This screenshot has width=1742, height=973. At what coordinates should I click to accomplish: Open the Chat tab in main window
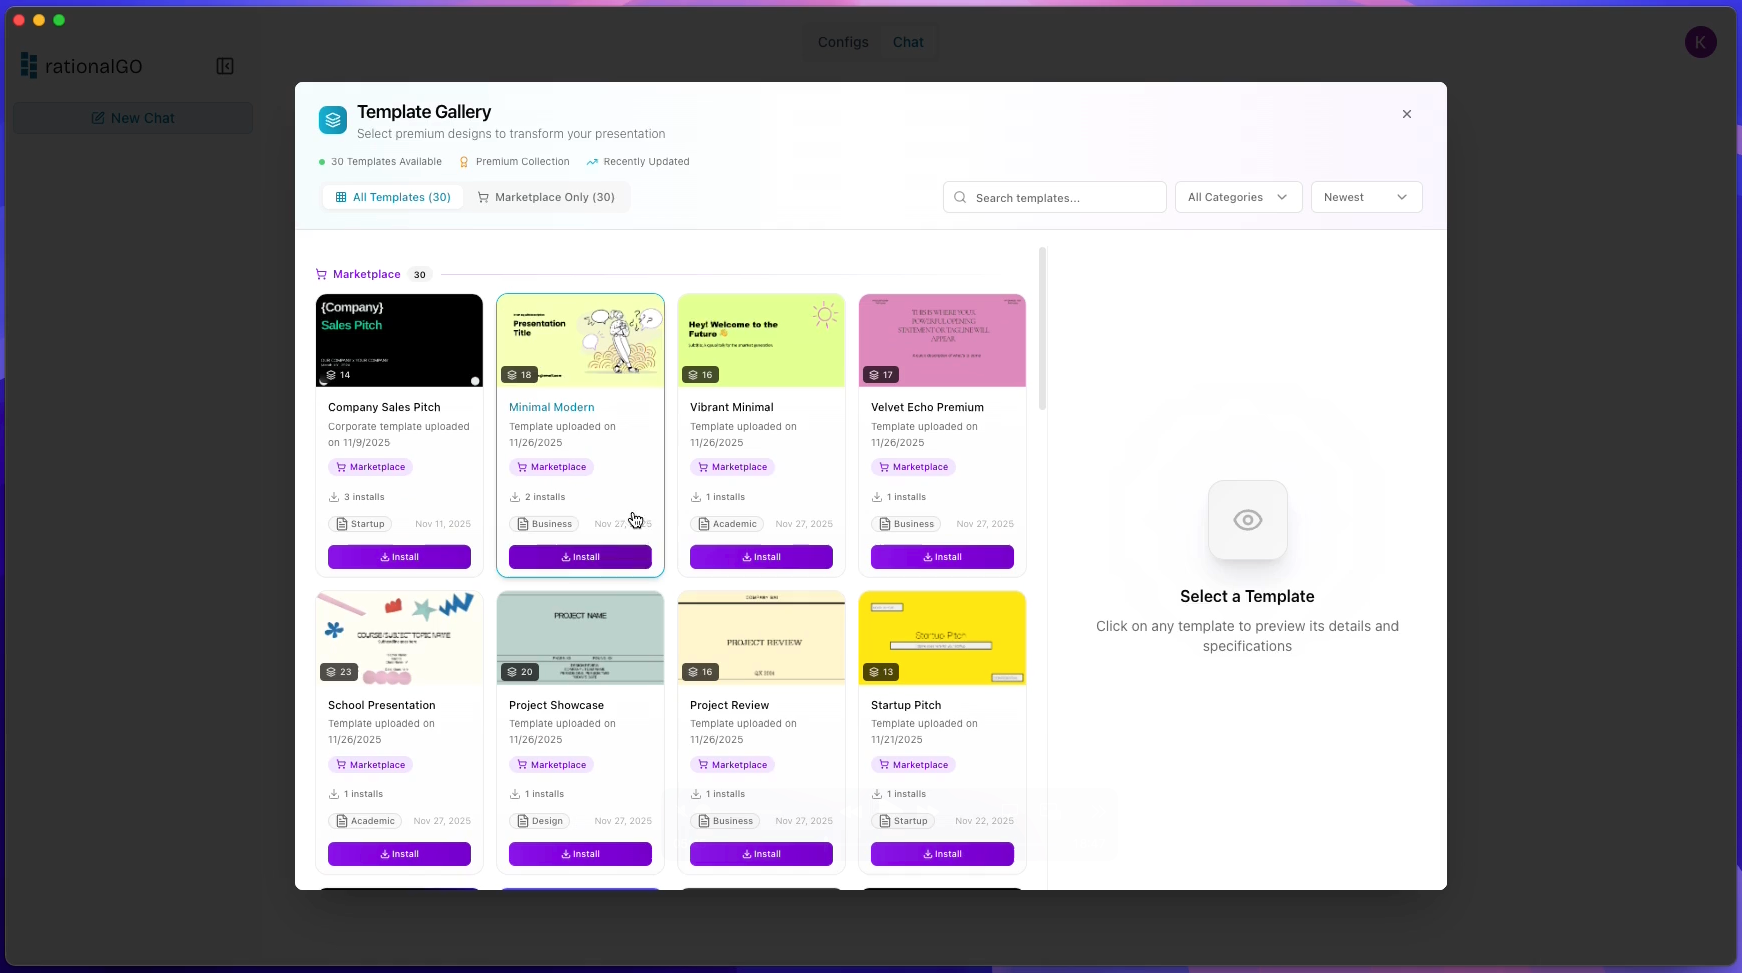pos(908,42)
